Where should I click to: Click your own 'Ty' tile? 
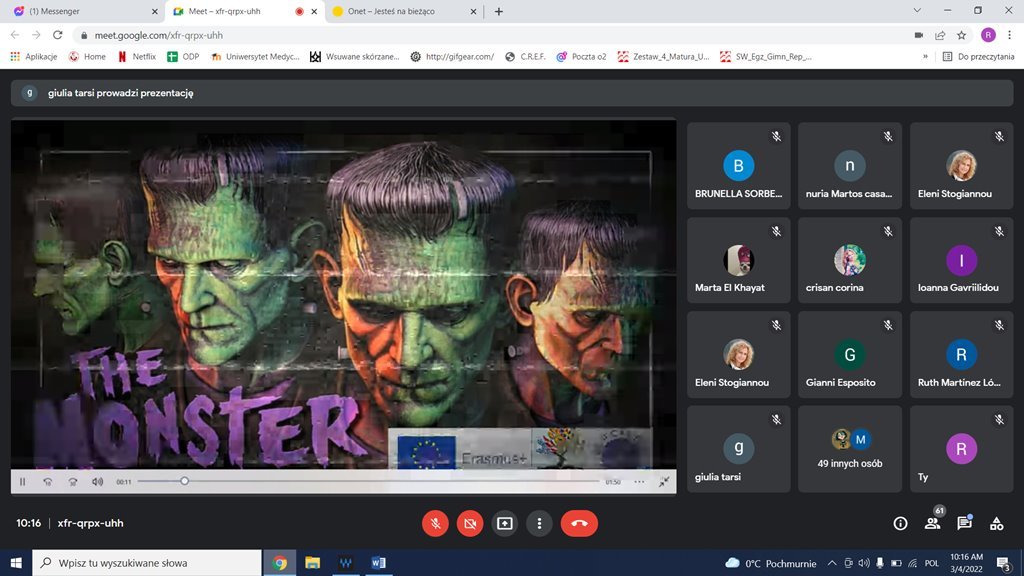[961, 449]
